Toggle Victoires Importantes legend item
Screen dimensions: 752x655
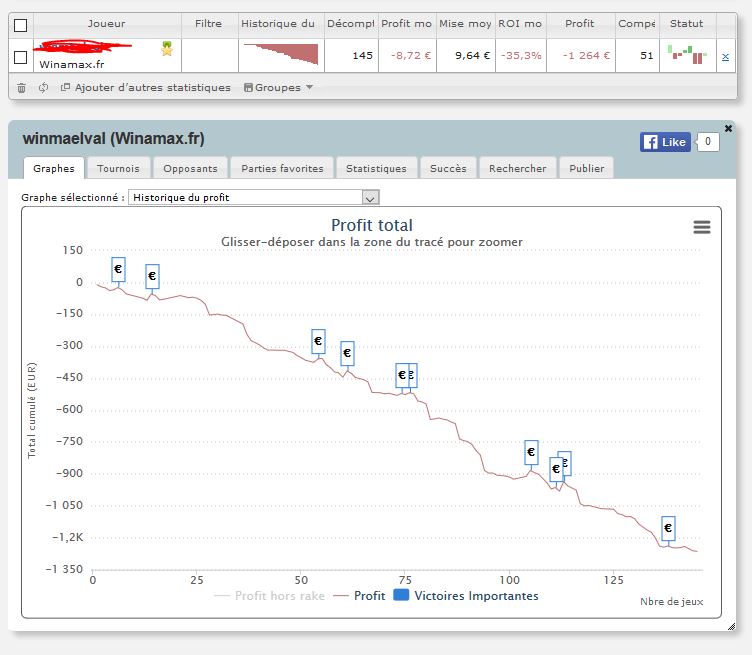466,596
